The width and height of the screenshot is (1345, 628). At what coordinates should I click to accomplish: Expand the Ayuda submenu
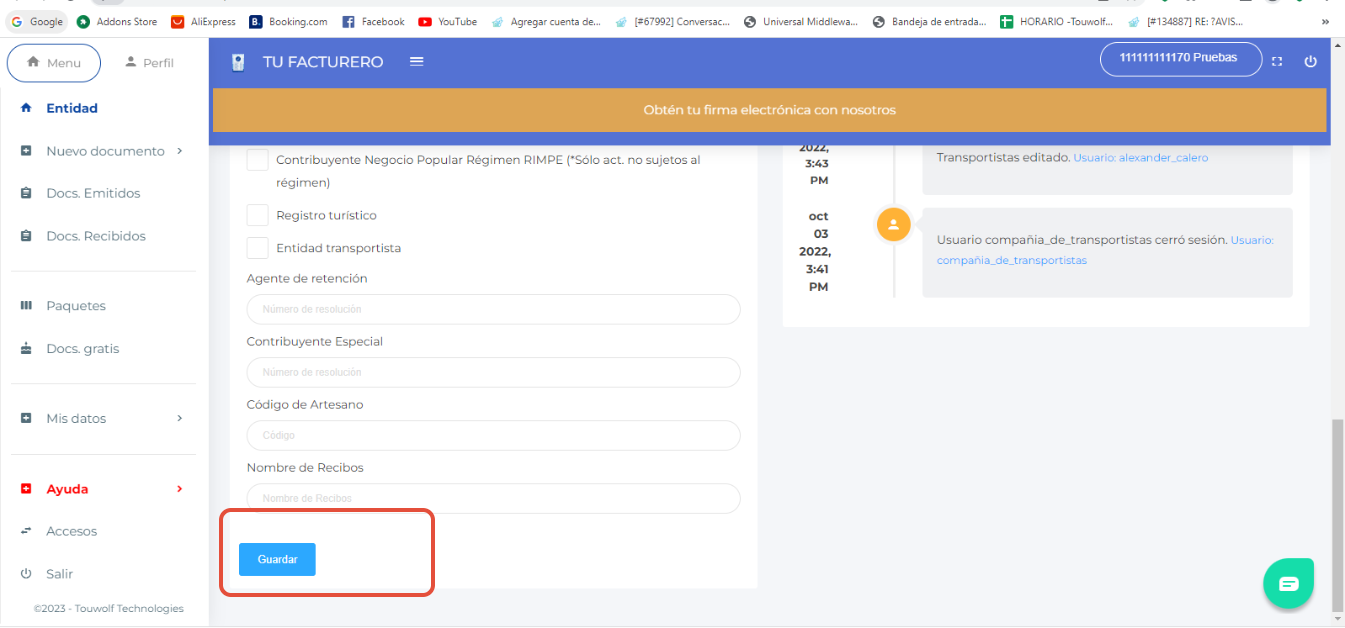pyautogui.click(x=104, y=489)
